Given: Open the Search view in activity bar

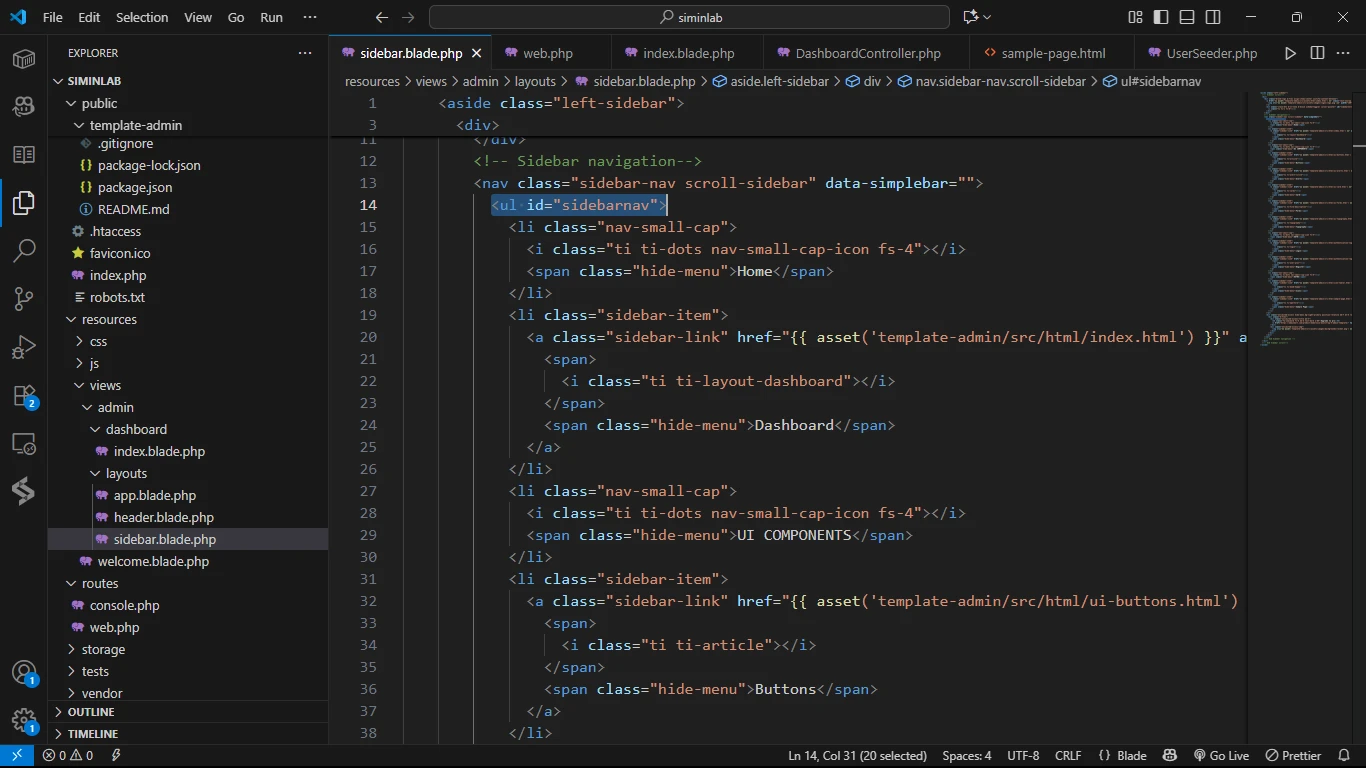Looking at the screenshot, I should tap(24, 251).
